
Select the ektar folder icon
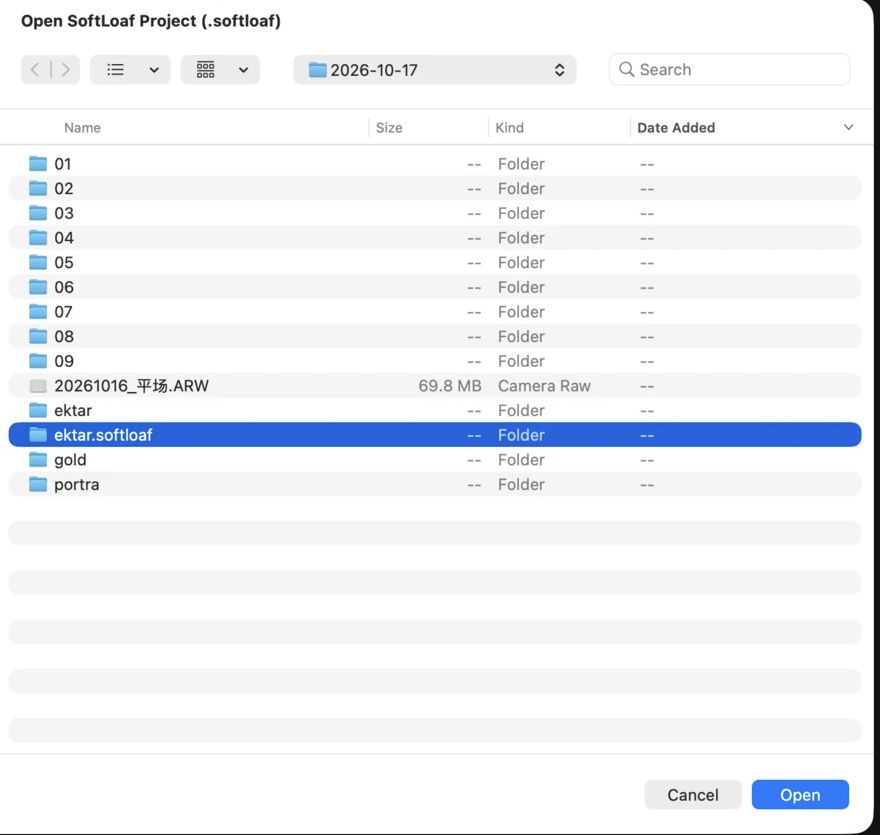[x=38, y=410]
